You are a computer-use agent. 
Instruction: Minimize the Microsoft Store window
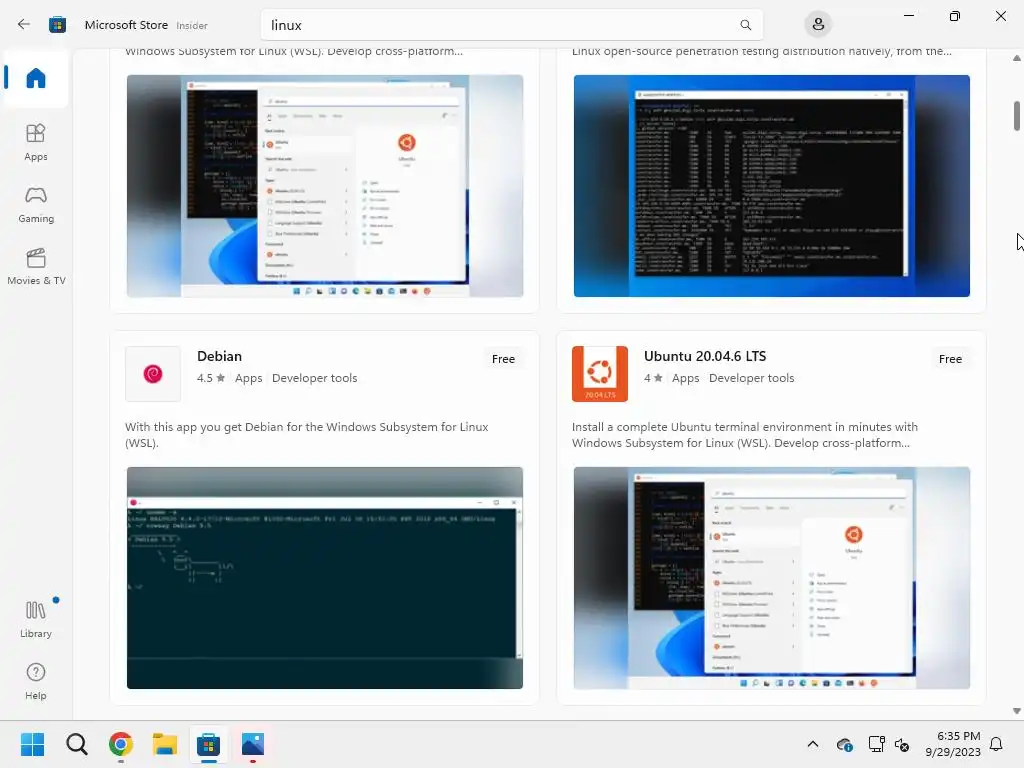908,16
